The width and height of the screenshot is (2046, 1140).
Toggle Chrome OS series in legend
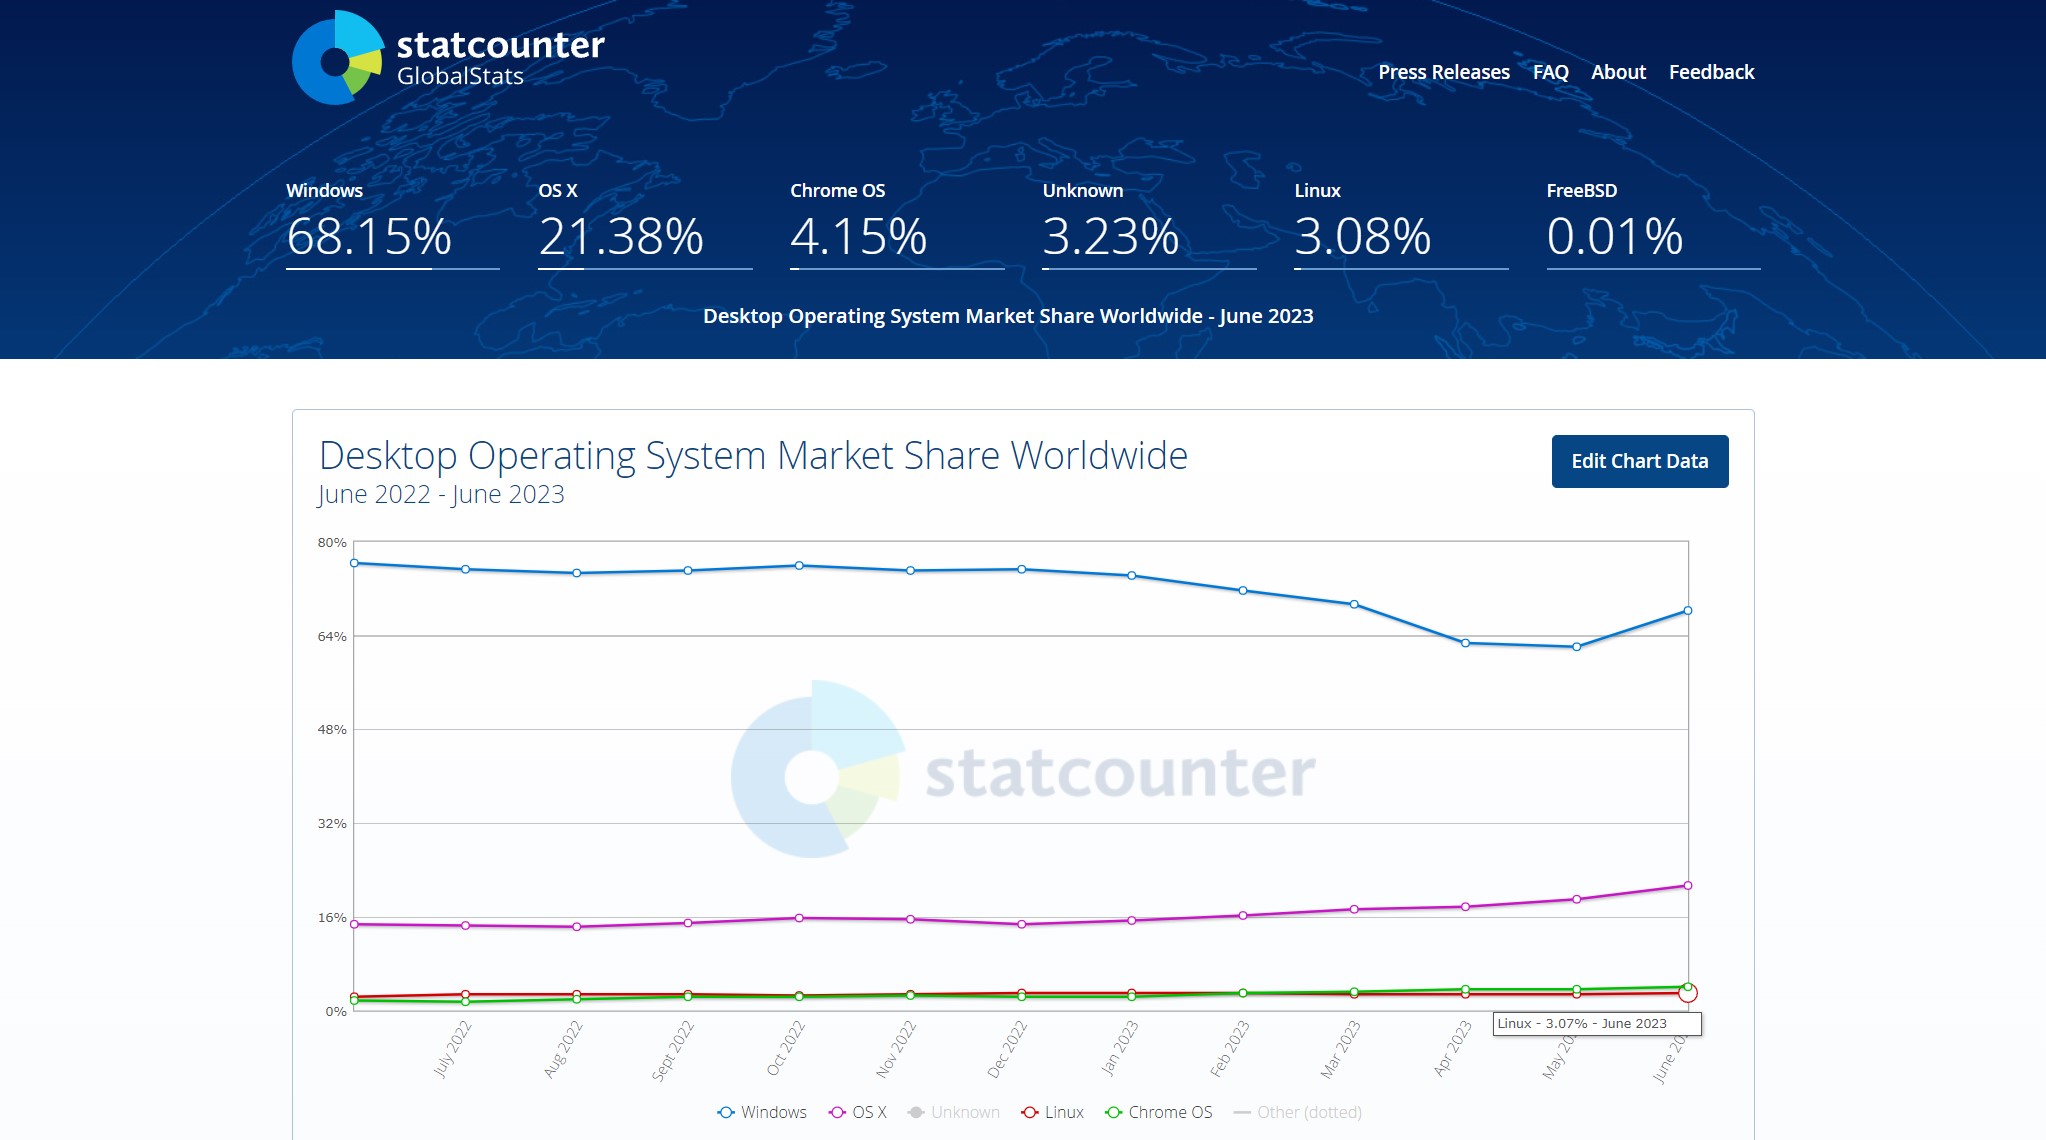1158,1112
